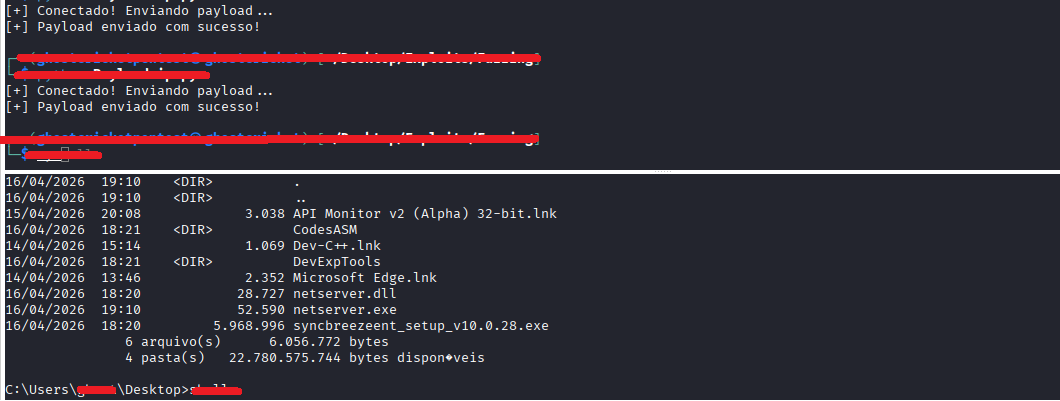Click the <DIR> marker beside DevExpTools
Image resolution: width=1060 pixels, height=401 pixels.
(x=193, y=262)
